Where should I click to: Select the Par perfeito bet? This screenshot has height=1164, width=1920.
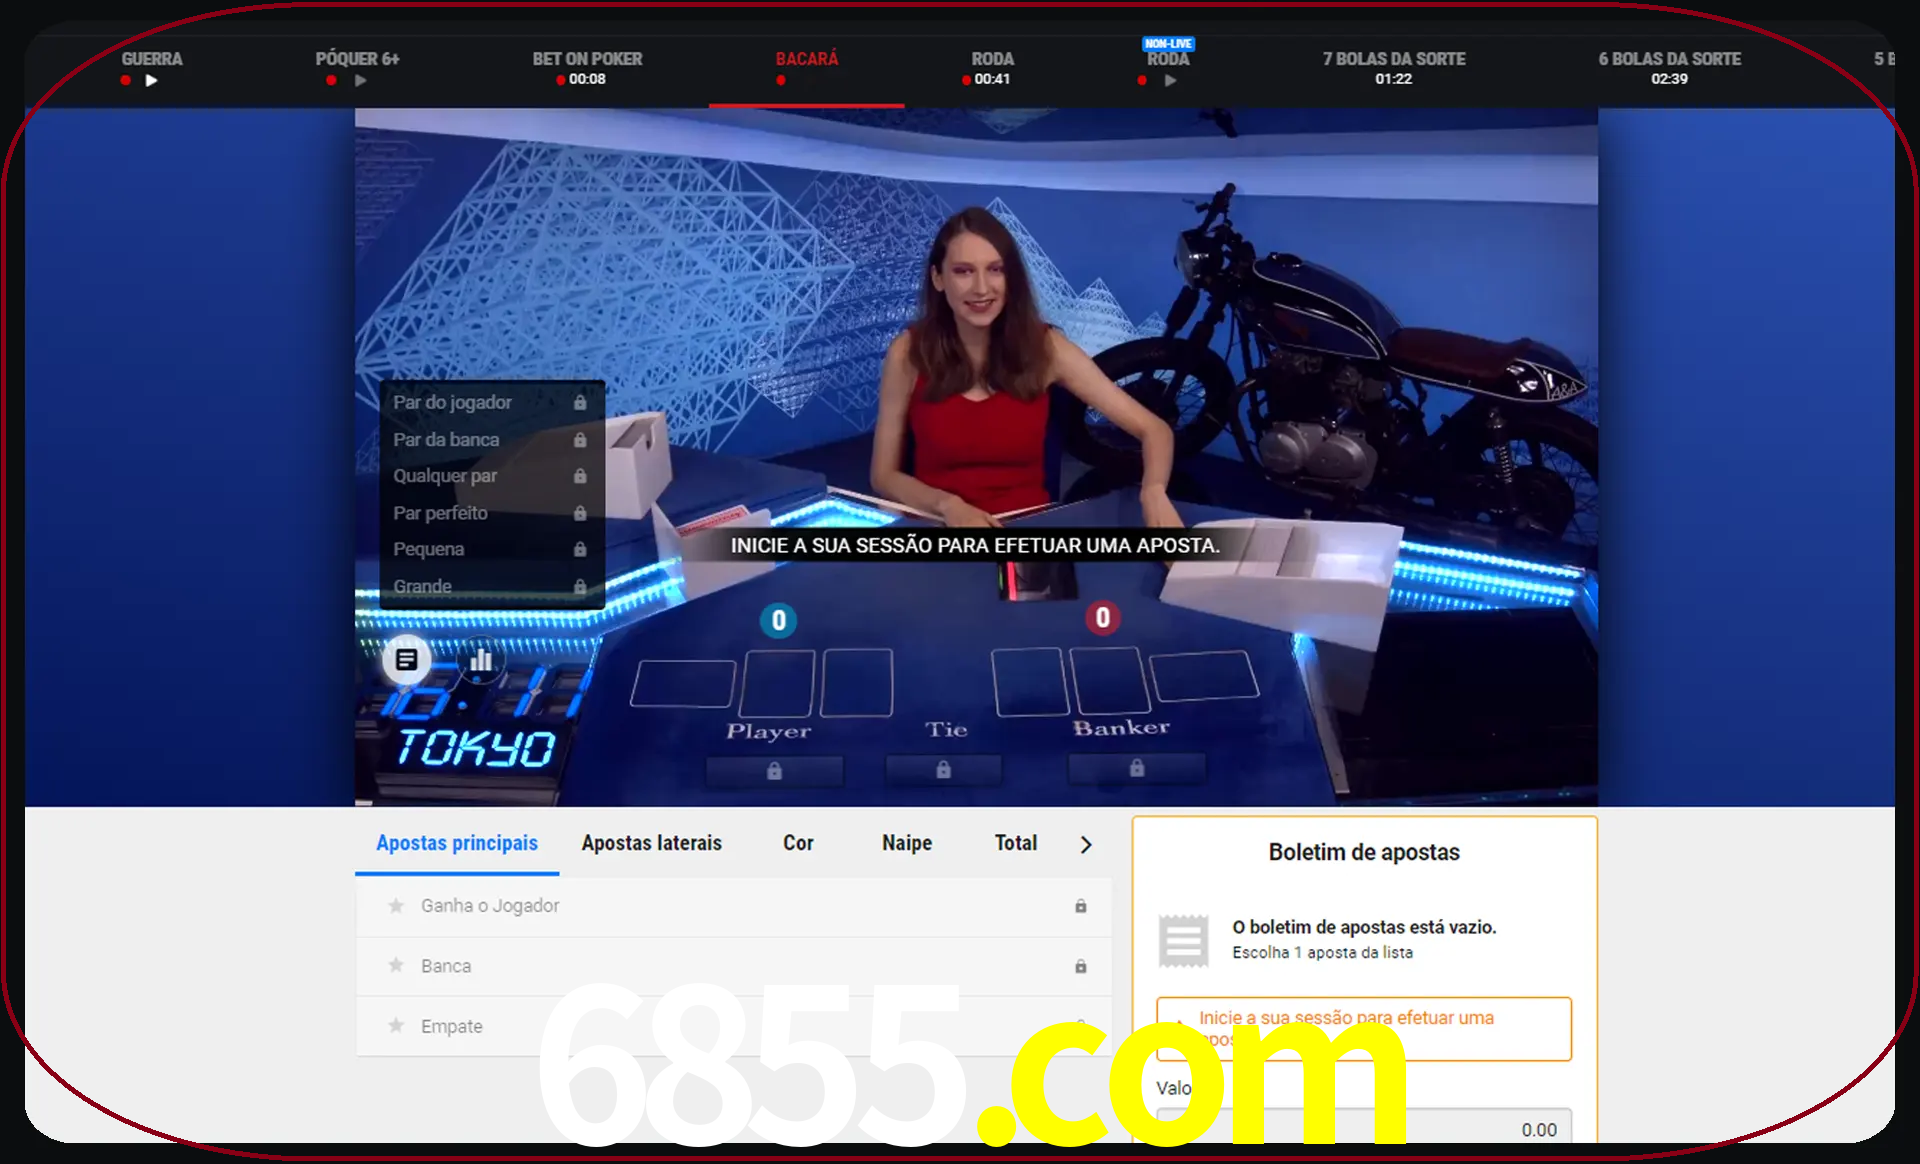[x=492, y=513]
